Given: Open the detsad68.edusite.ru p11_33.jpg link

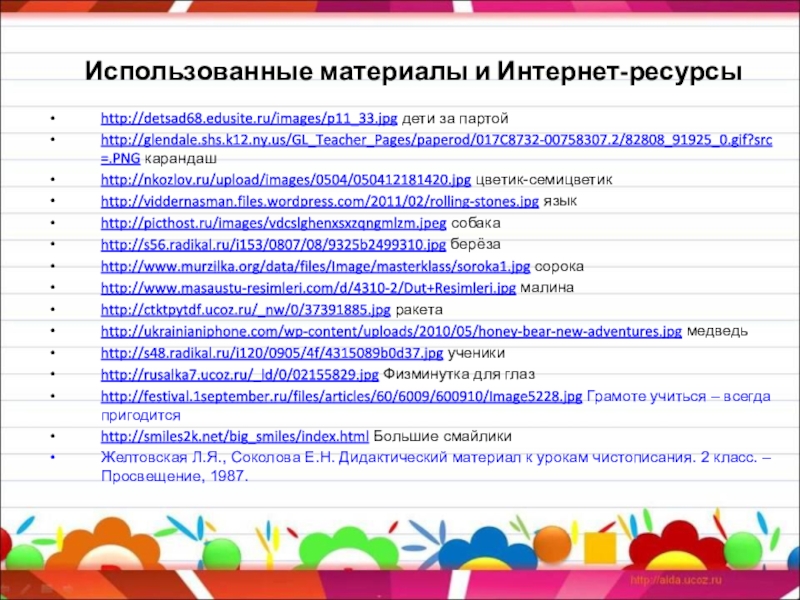Looking at the screenshot, I should tap(249, 118).
